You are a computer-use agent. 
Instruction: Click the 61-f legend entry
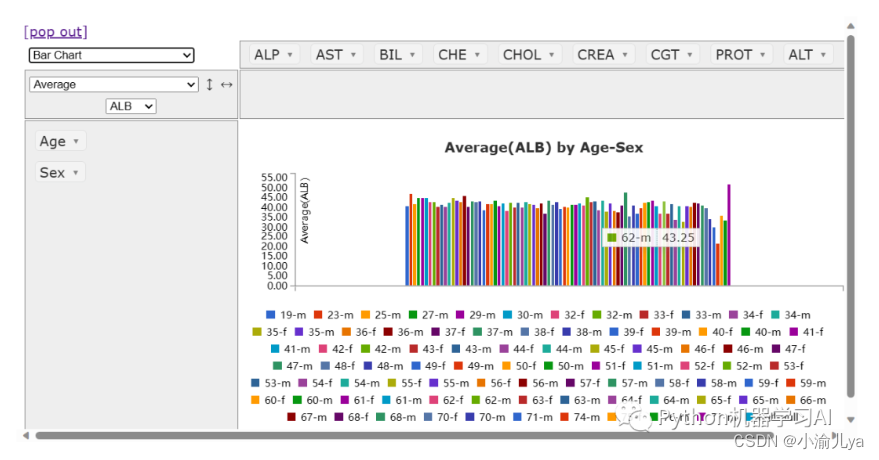click(x=358, y=400)
